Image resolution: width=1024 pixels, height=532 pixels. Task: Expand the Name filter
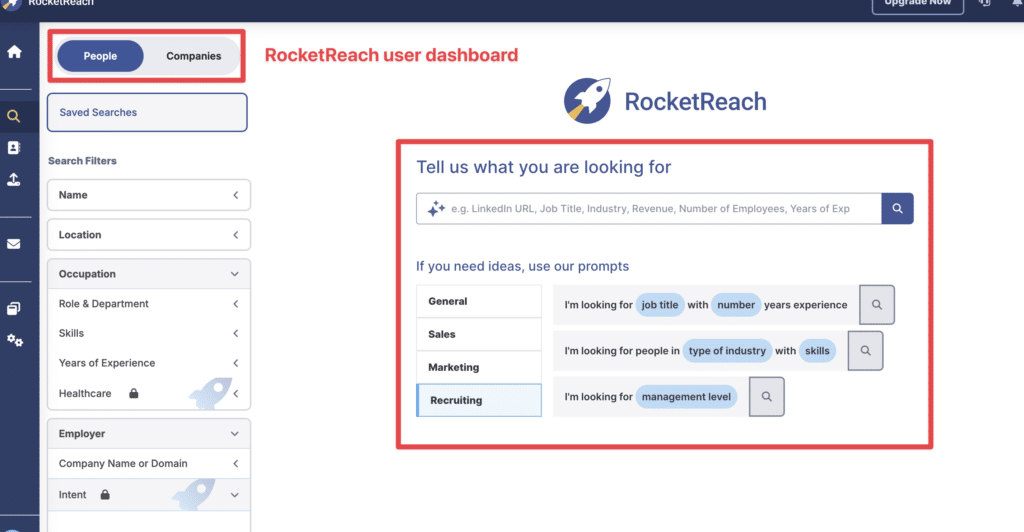(149, 195)
